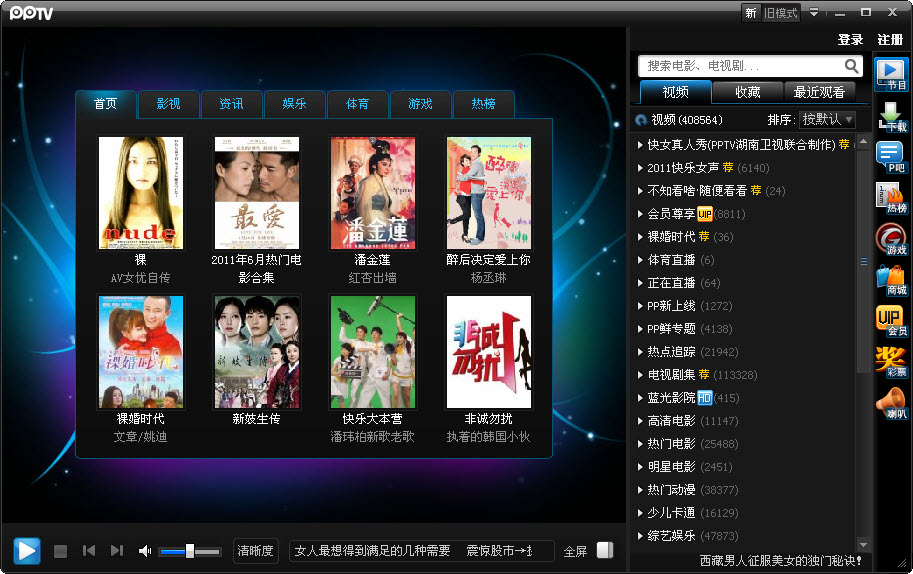Open the 节目 program list sidebar icon
This screenshot has width=913, height=574.
892,74
